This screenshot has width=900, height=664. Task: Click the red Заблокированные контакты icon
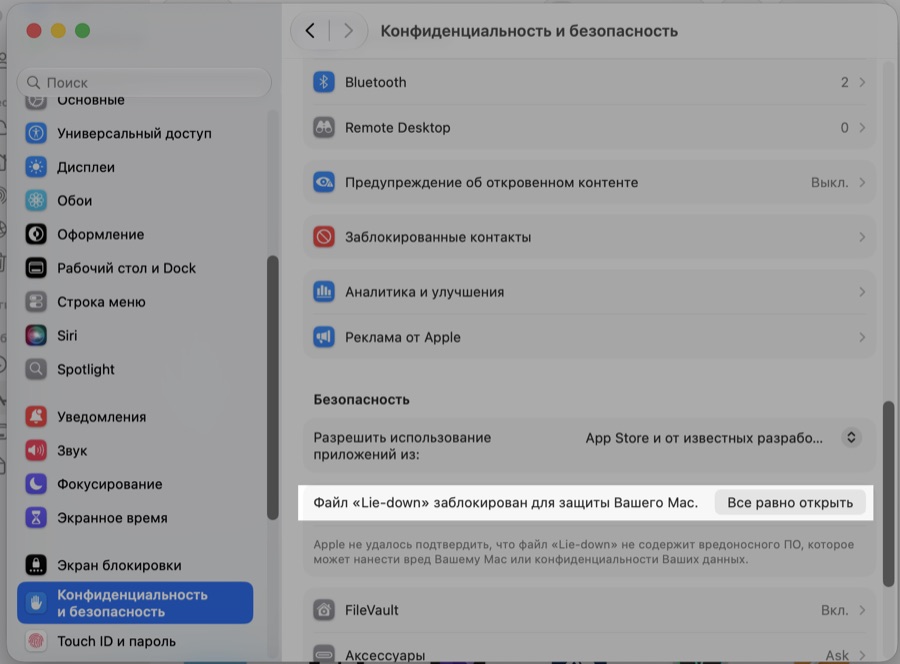(324, 237)
